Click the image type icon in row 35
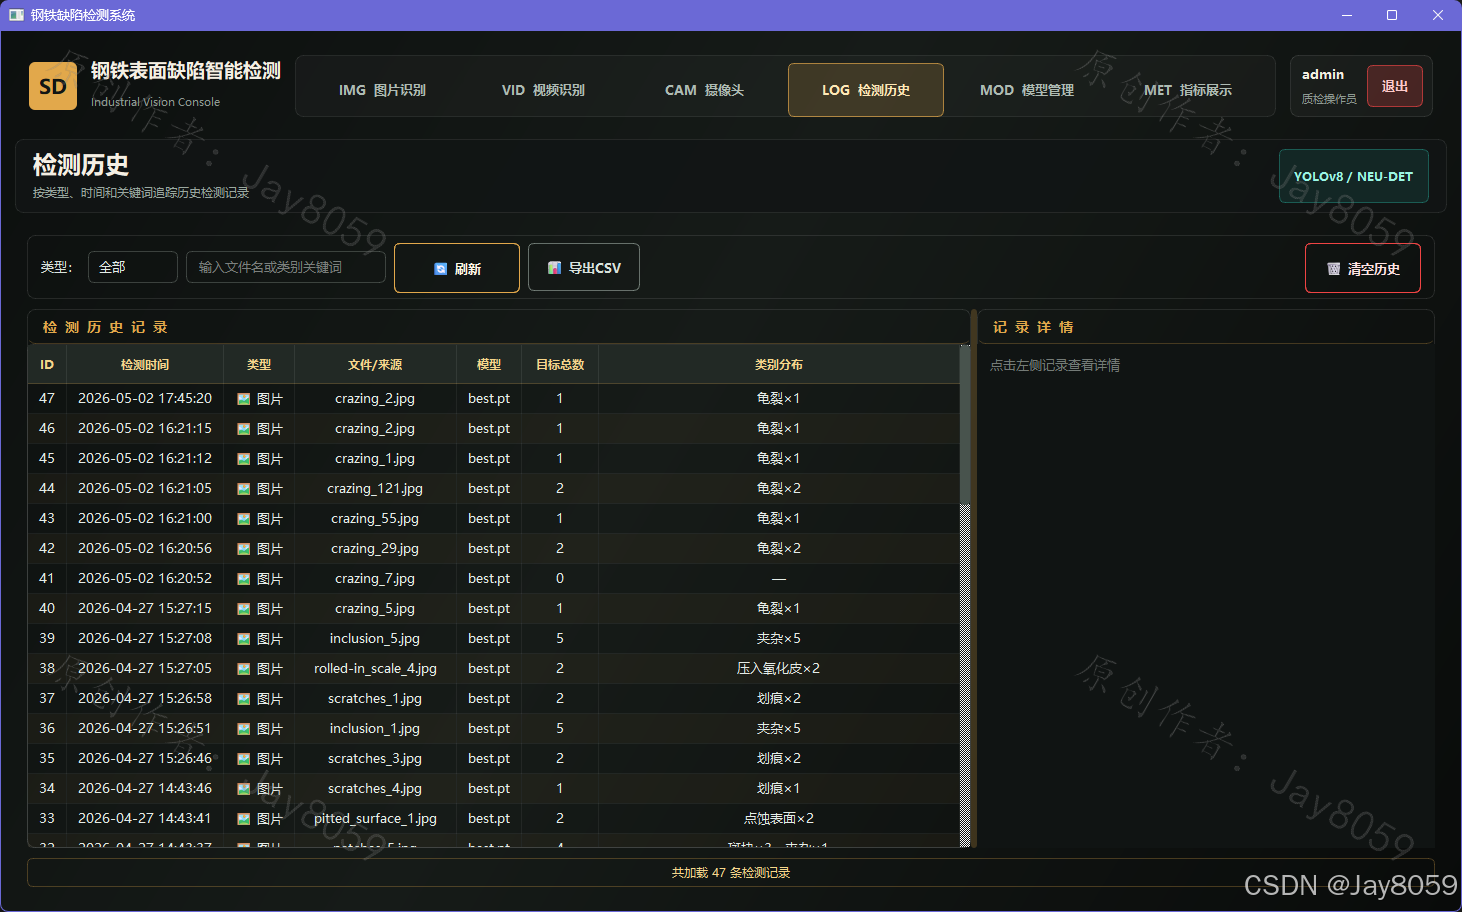This screenshot has width=1462, height=912. (244, 759)
